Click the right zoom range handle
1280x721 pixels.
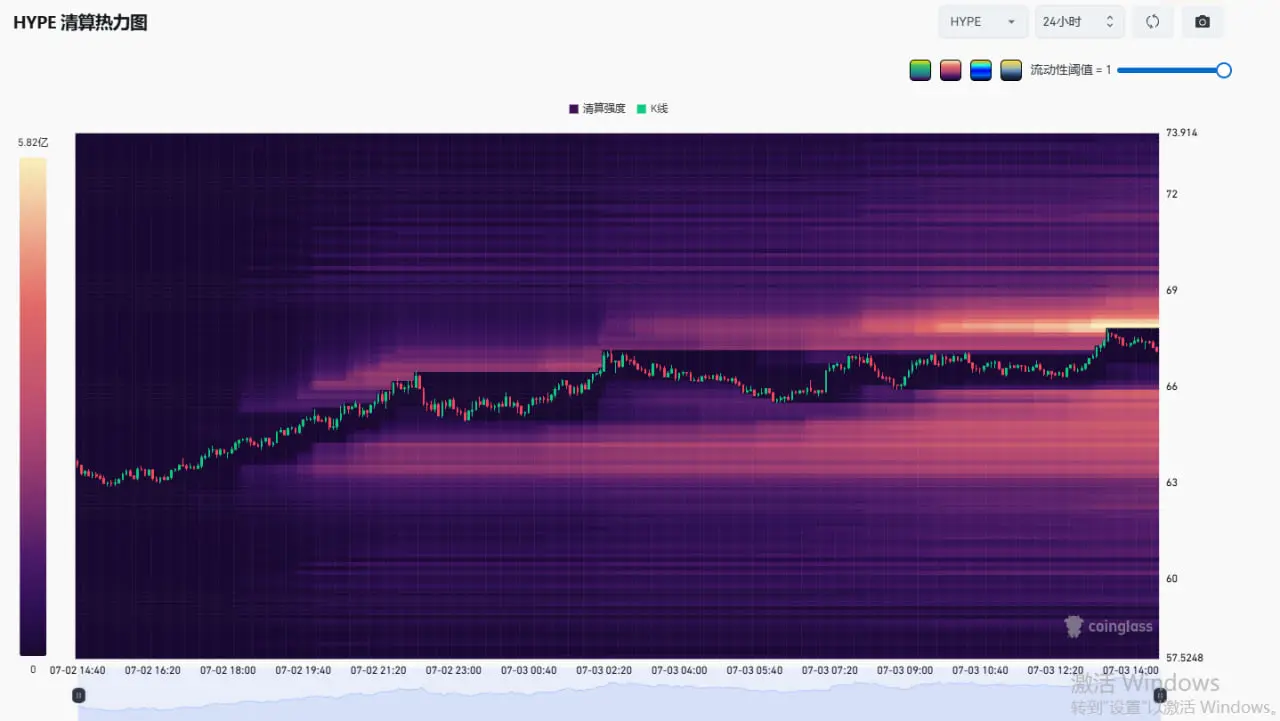click(1160, 695)
